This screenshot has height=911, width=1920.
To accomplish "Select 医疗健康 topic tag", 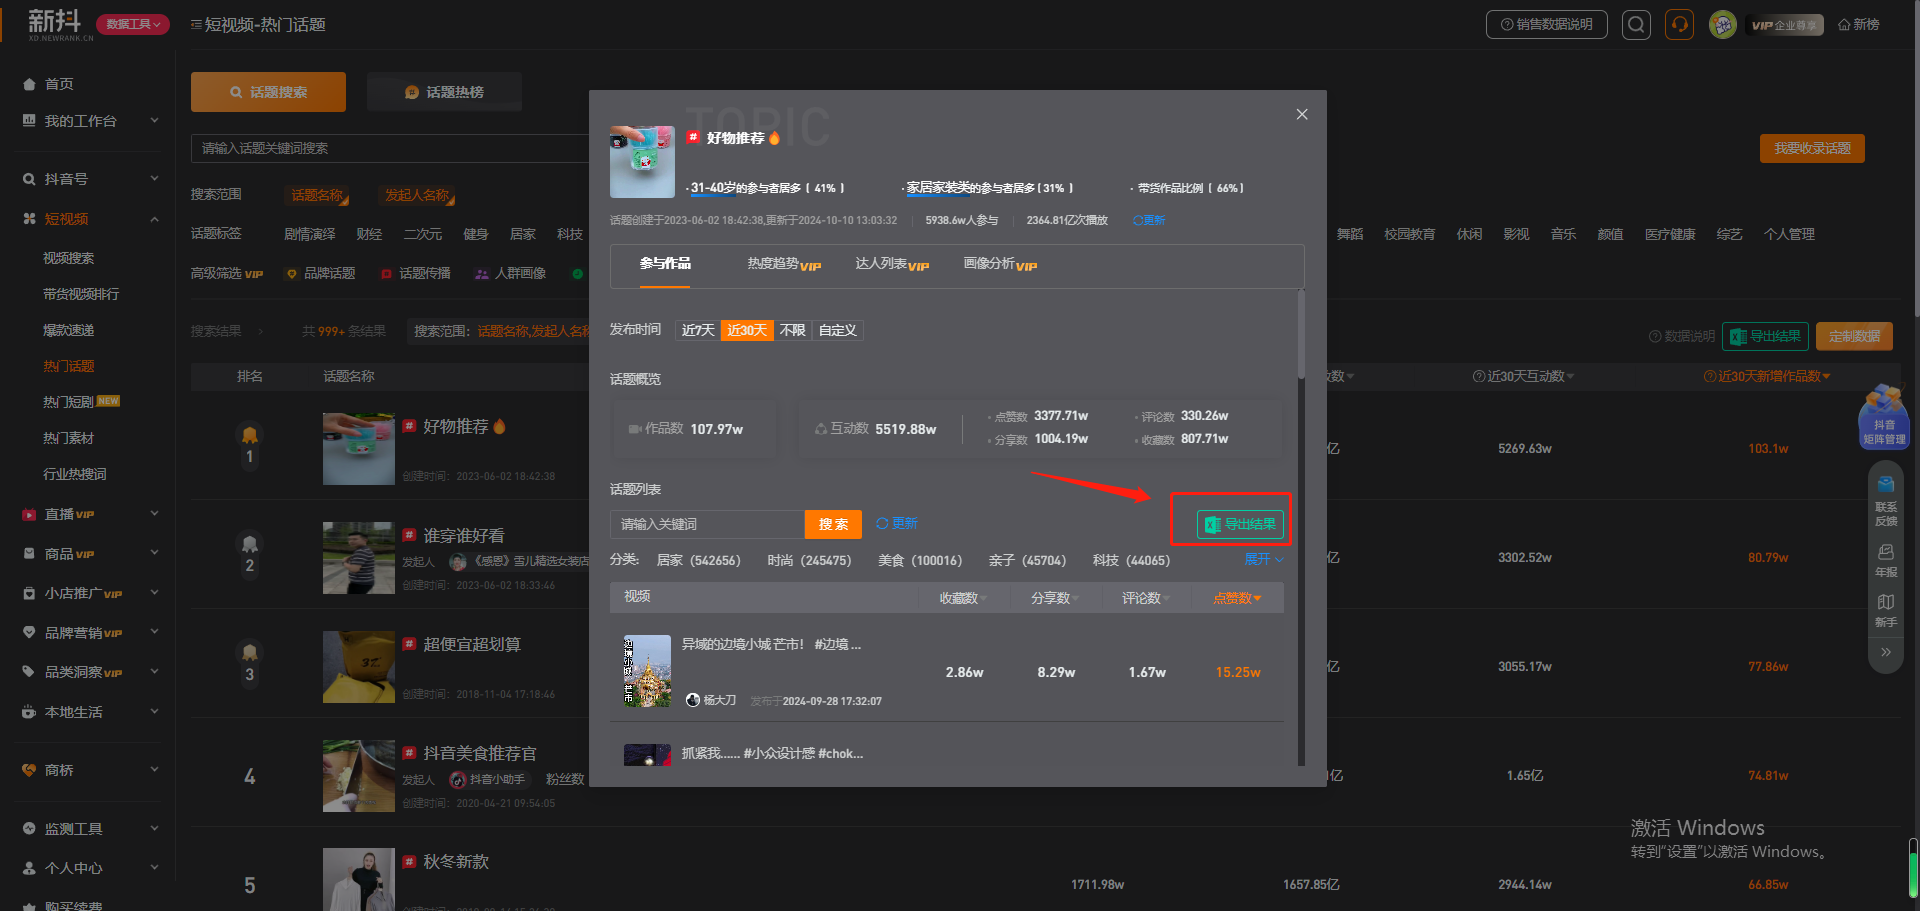I will pyautogui.click(x=1670, y=234).
